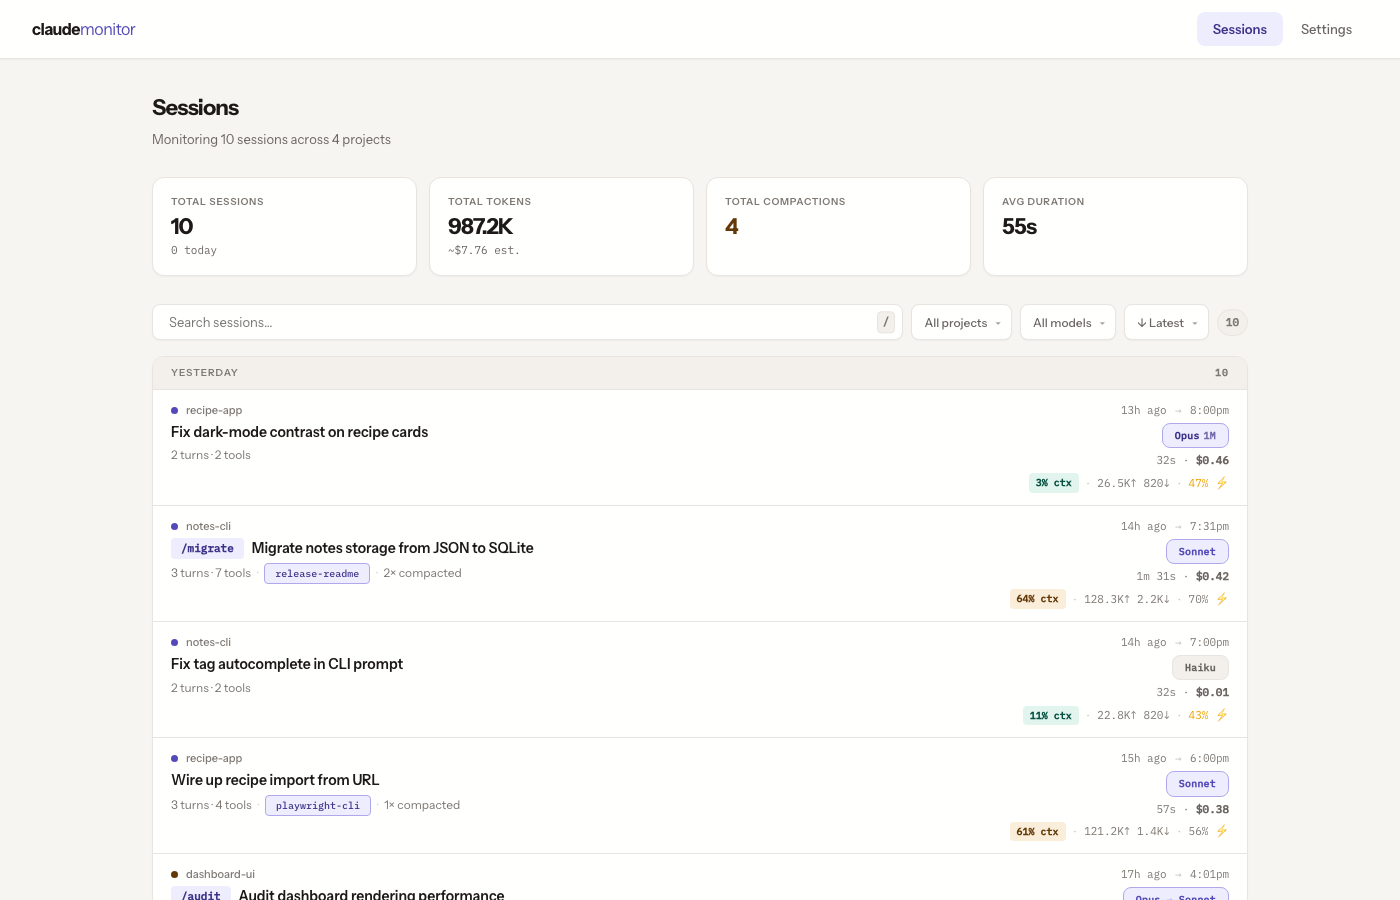
Task: Open the All projects dropdown
Action: pos(961,322)
